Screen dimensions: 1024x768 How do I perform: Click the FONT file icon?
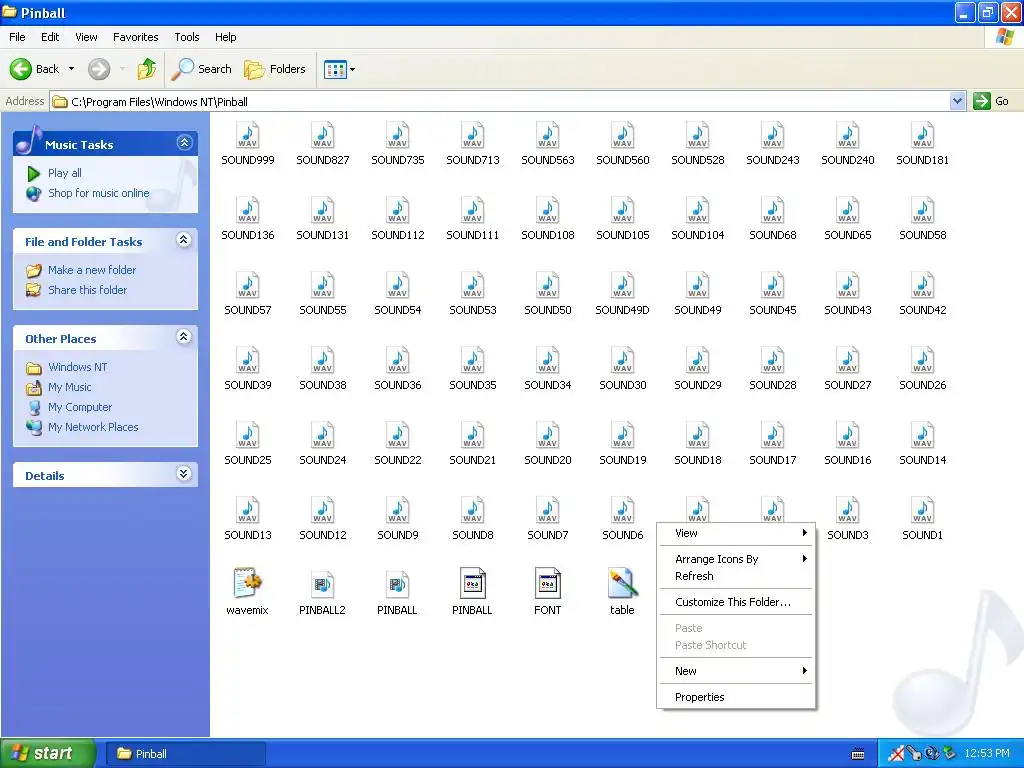547,583
